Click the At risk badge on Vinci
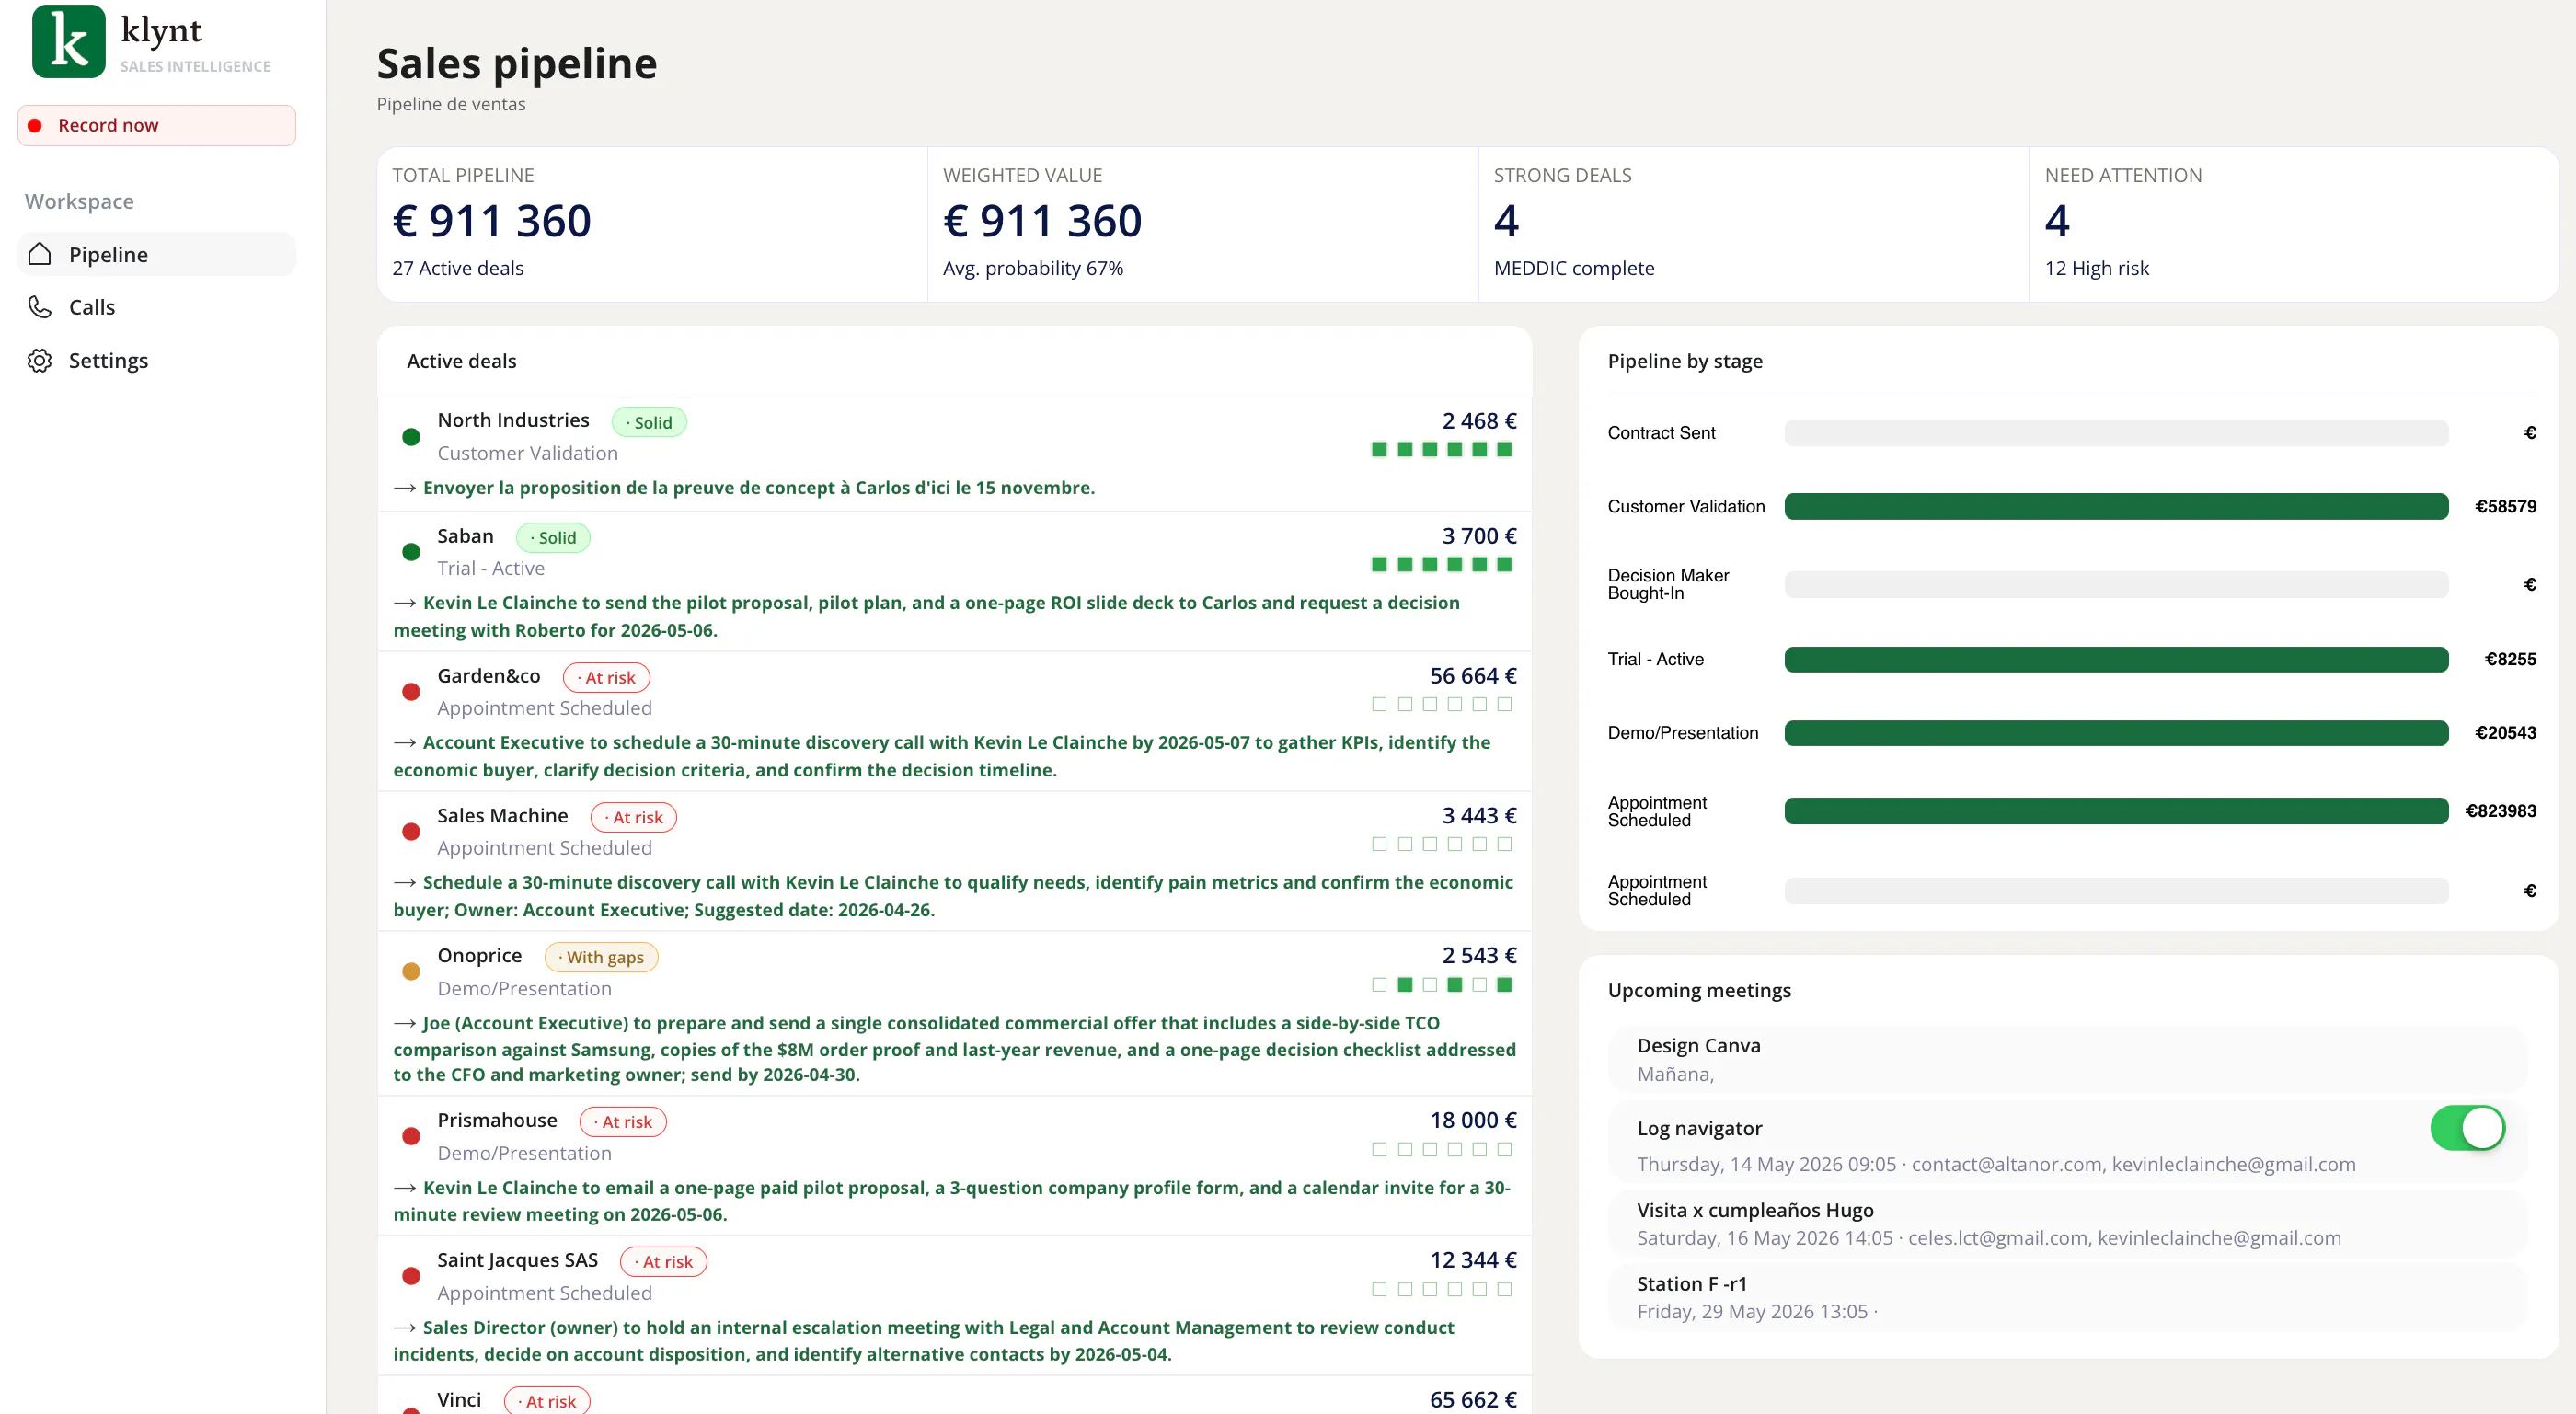2576x1414 pixels. 547,1400
